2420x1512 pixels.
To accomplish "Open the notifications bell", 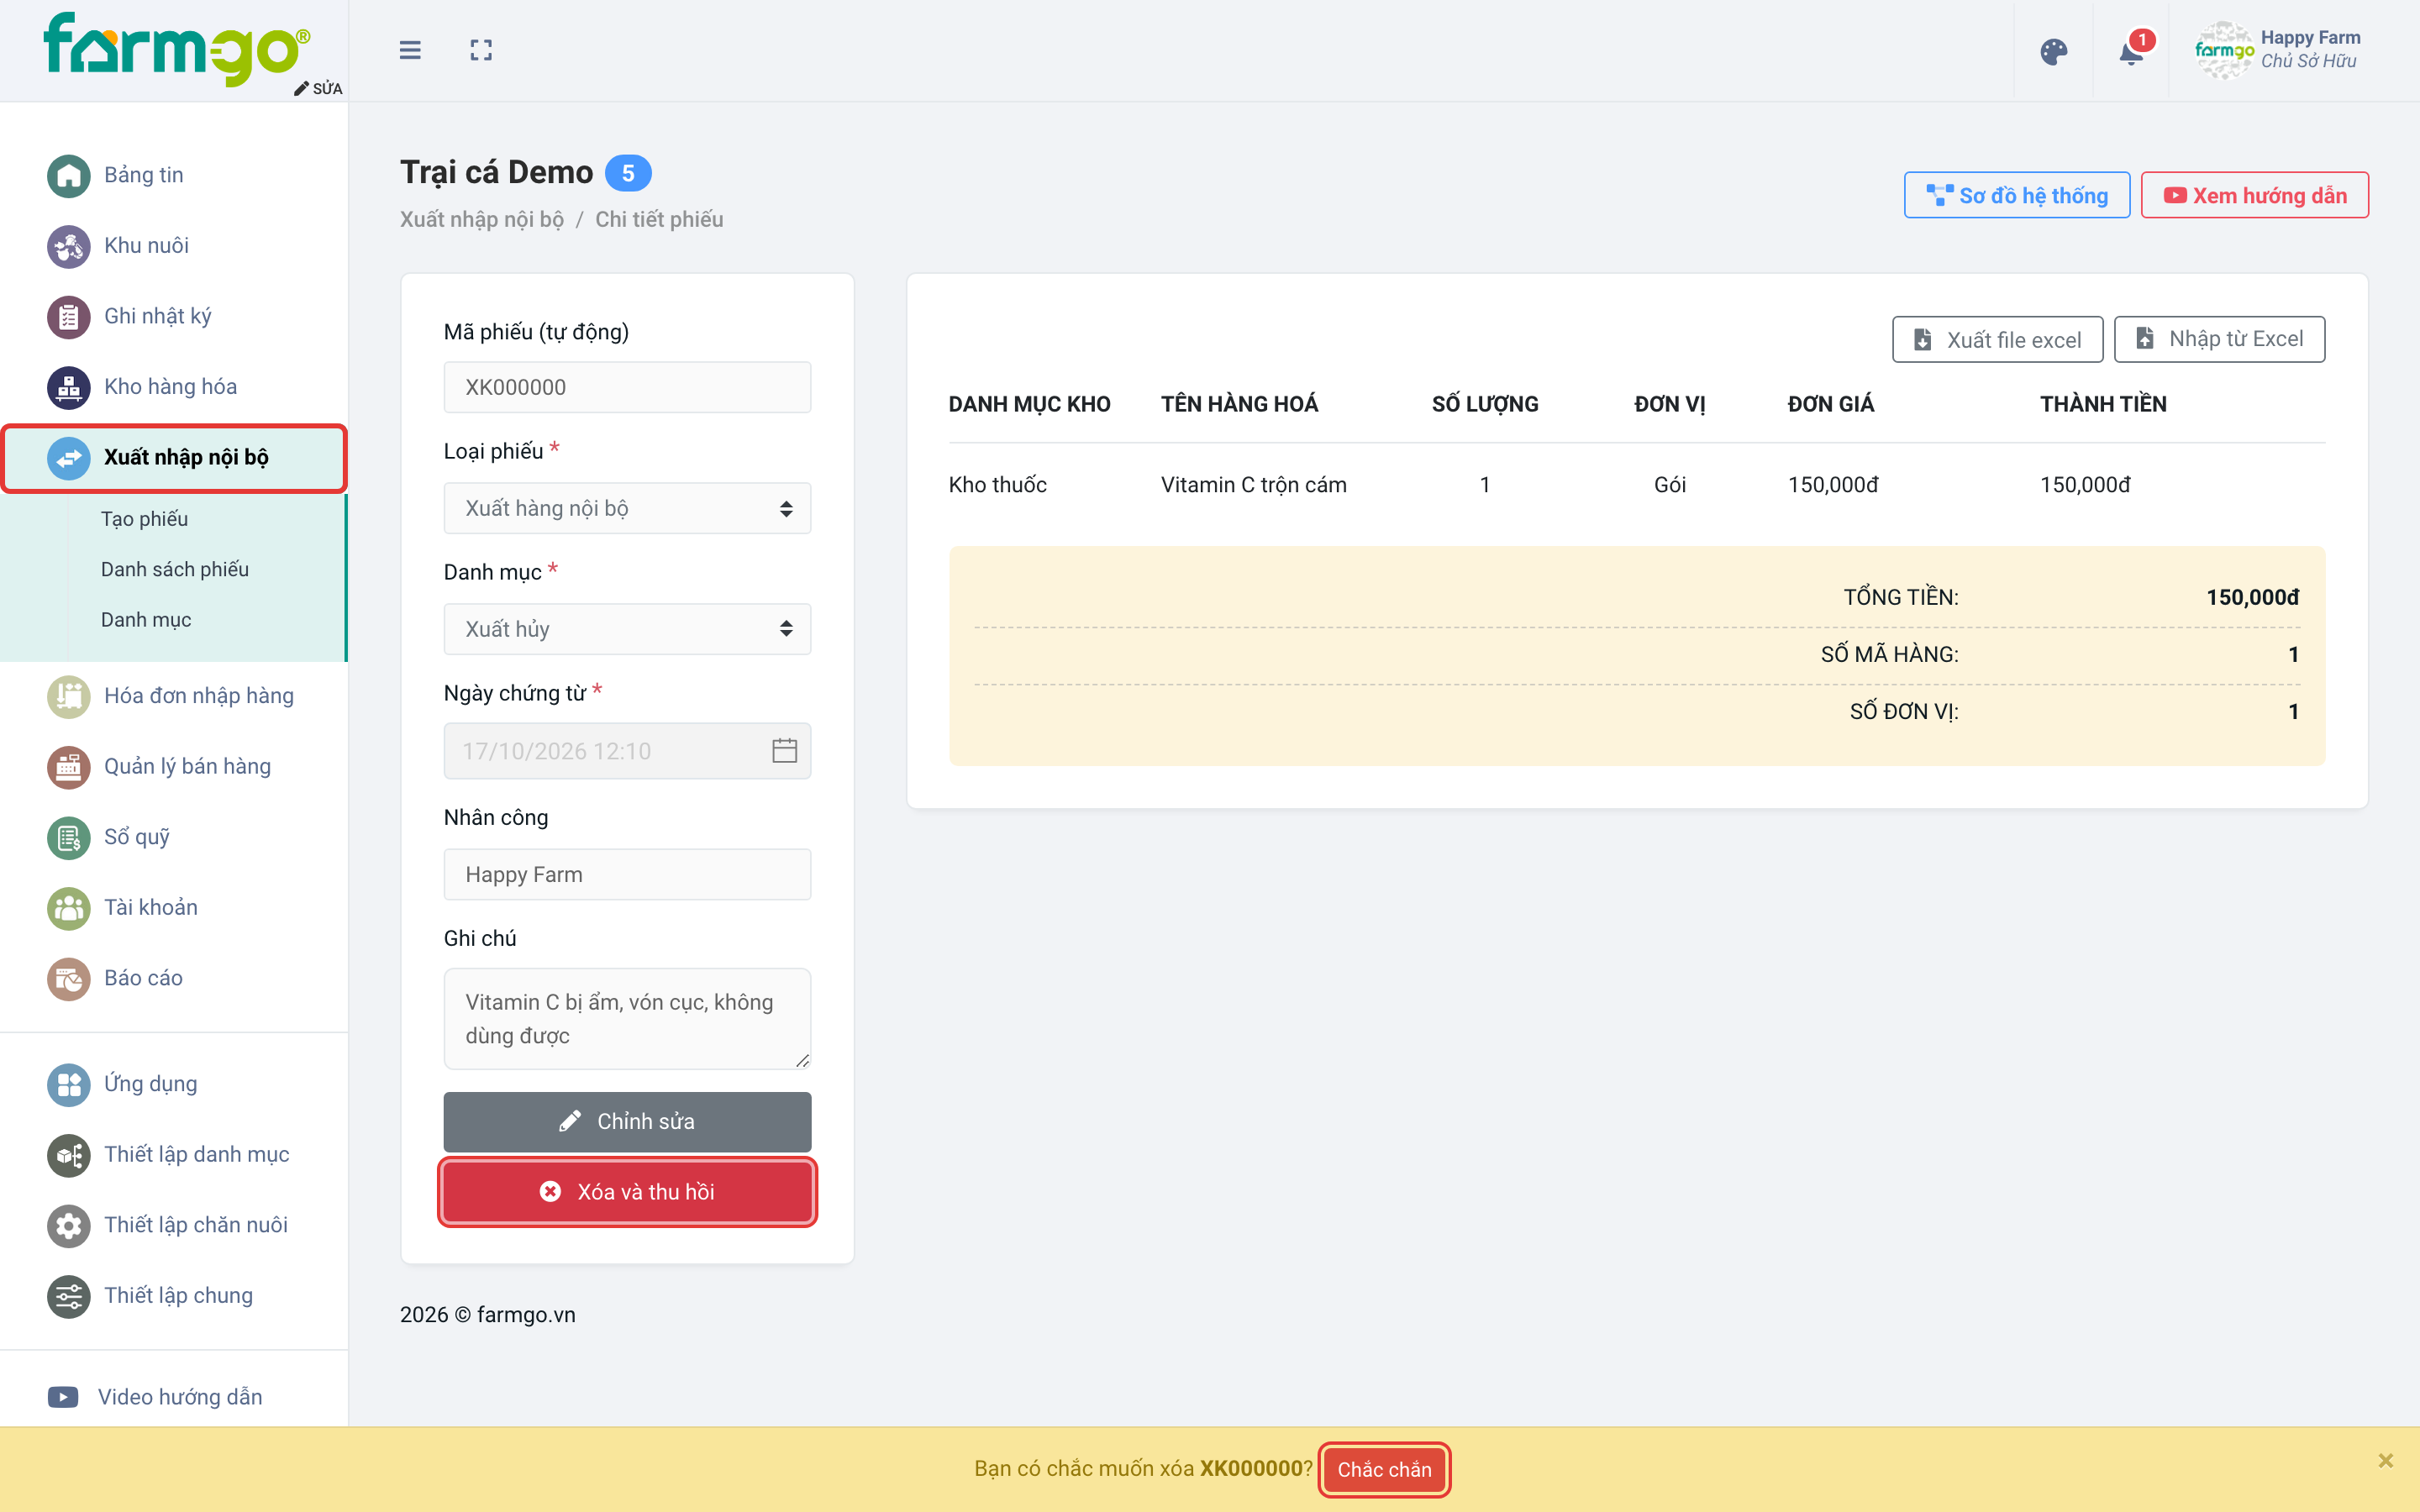I will [2131, 51].
